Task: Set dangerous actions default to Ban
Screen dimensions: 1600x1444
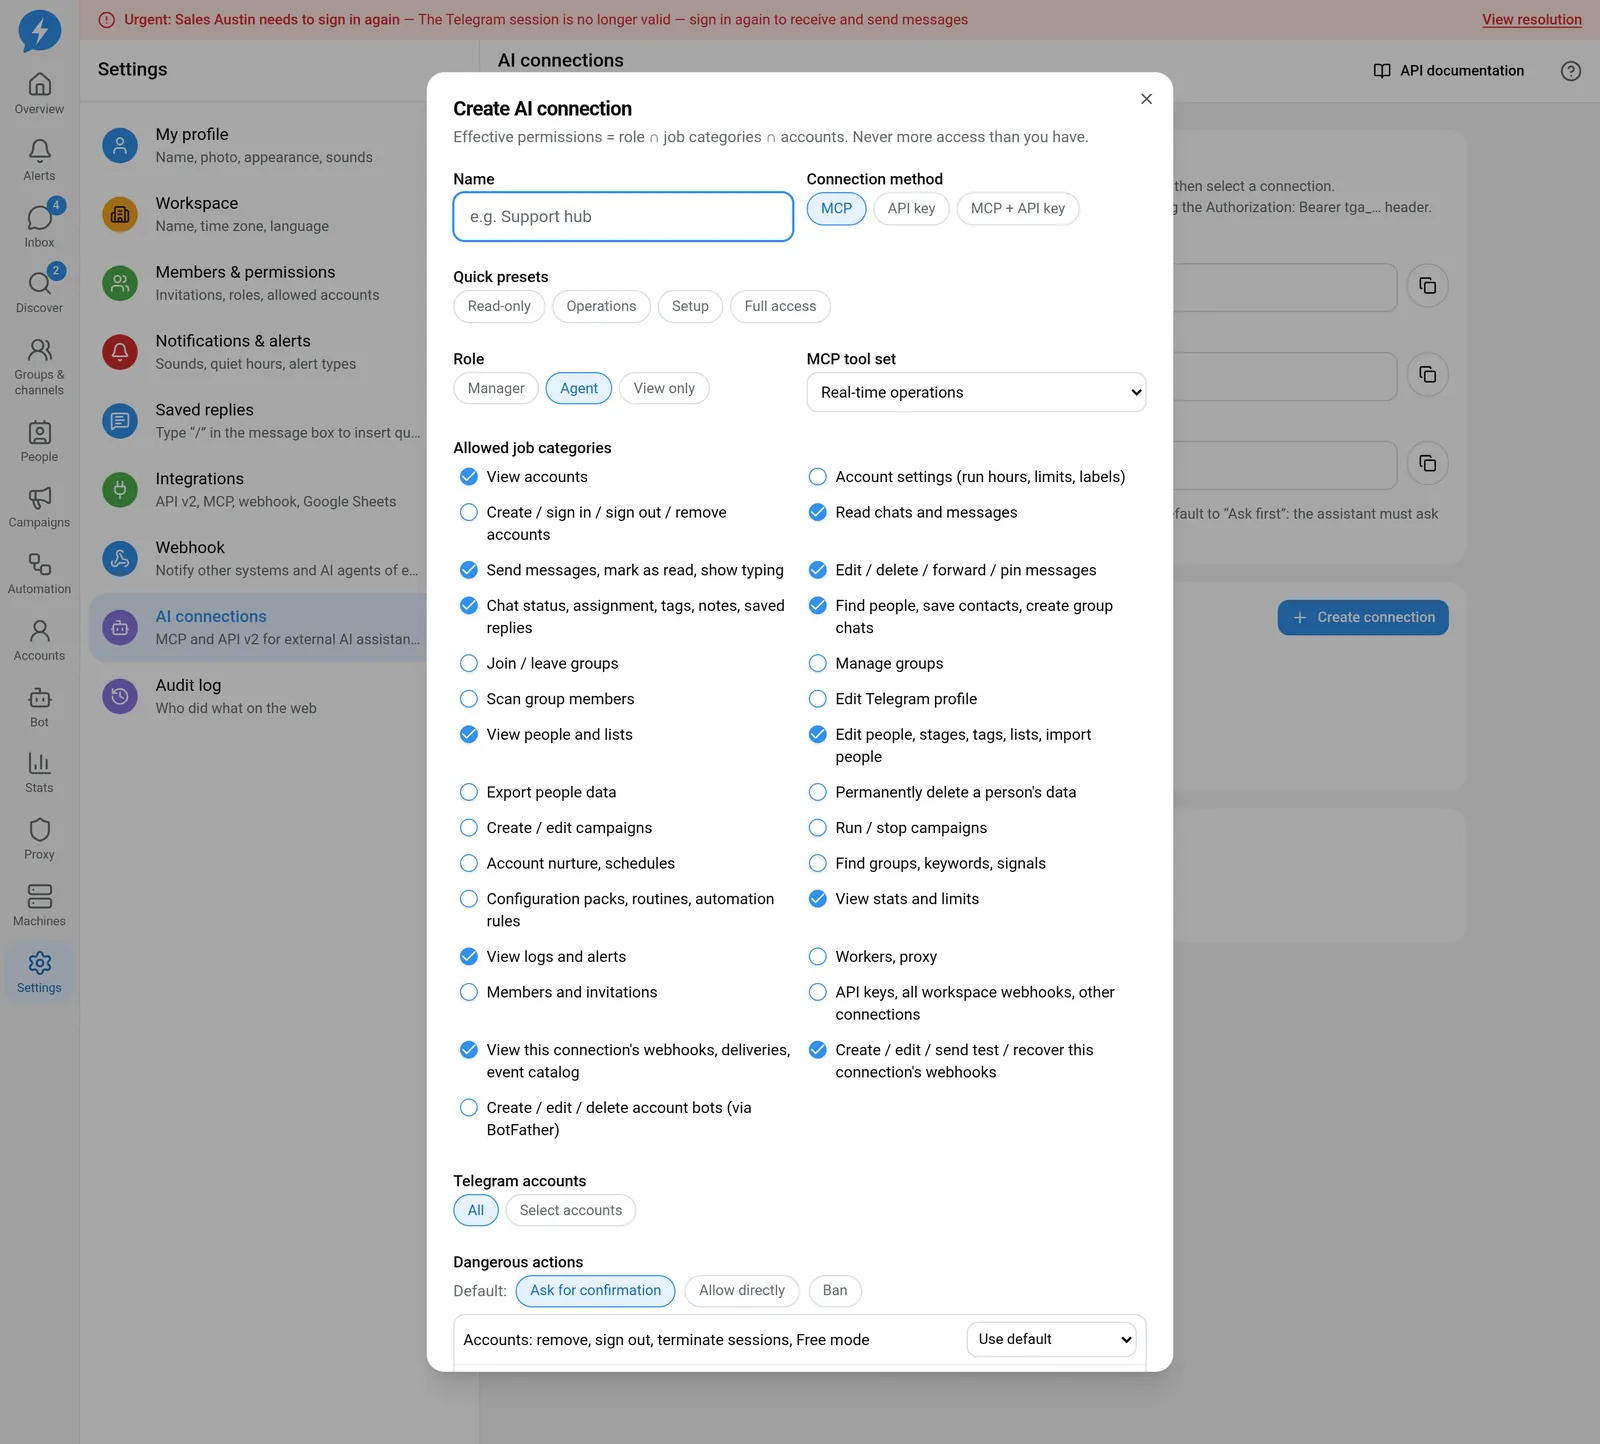Action: coord(835,1291)
